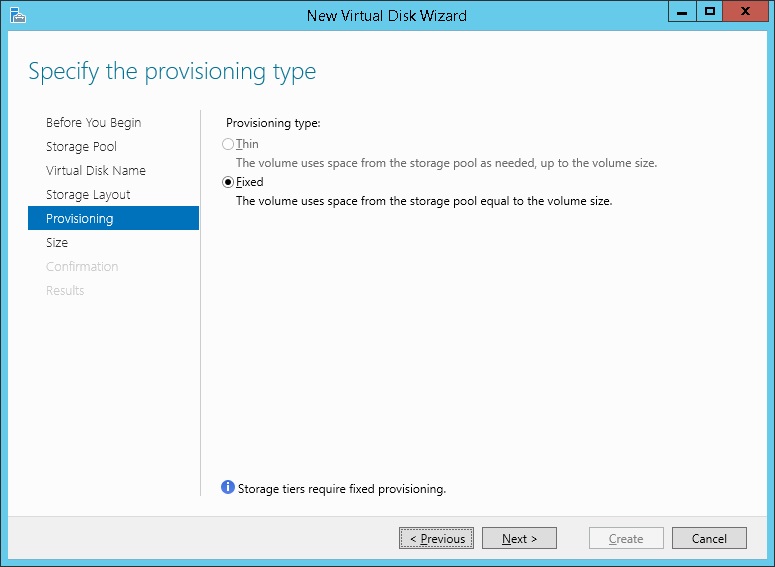Select the Thin provisioning radio button

click(228, 145)
